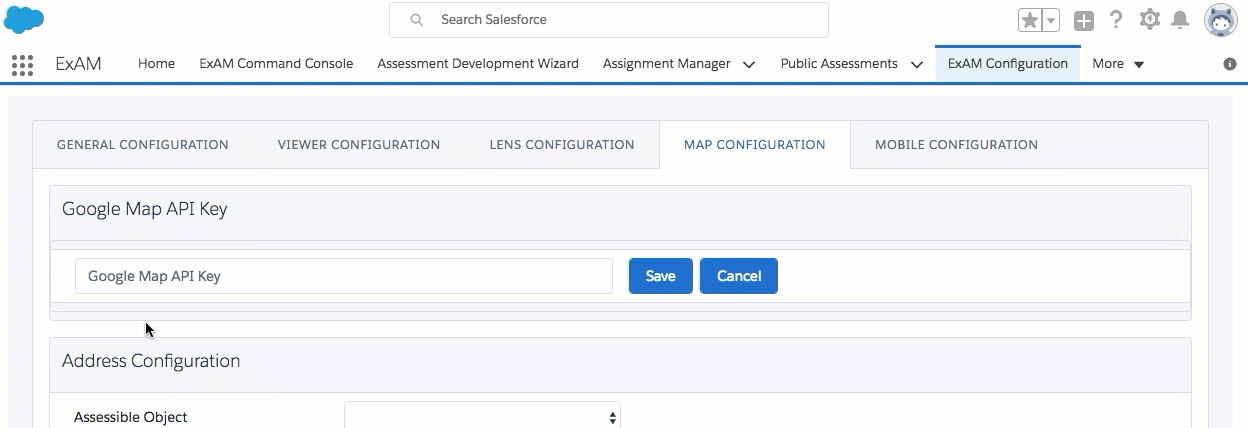Image resolution: width=1248 pixels, height=428 pixels.
Task: Click the Salesforce cloud logo
Action: click(x=24, y=19)
